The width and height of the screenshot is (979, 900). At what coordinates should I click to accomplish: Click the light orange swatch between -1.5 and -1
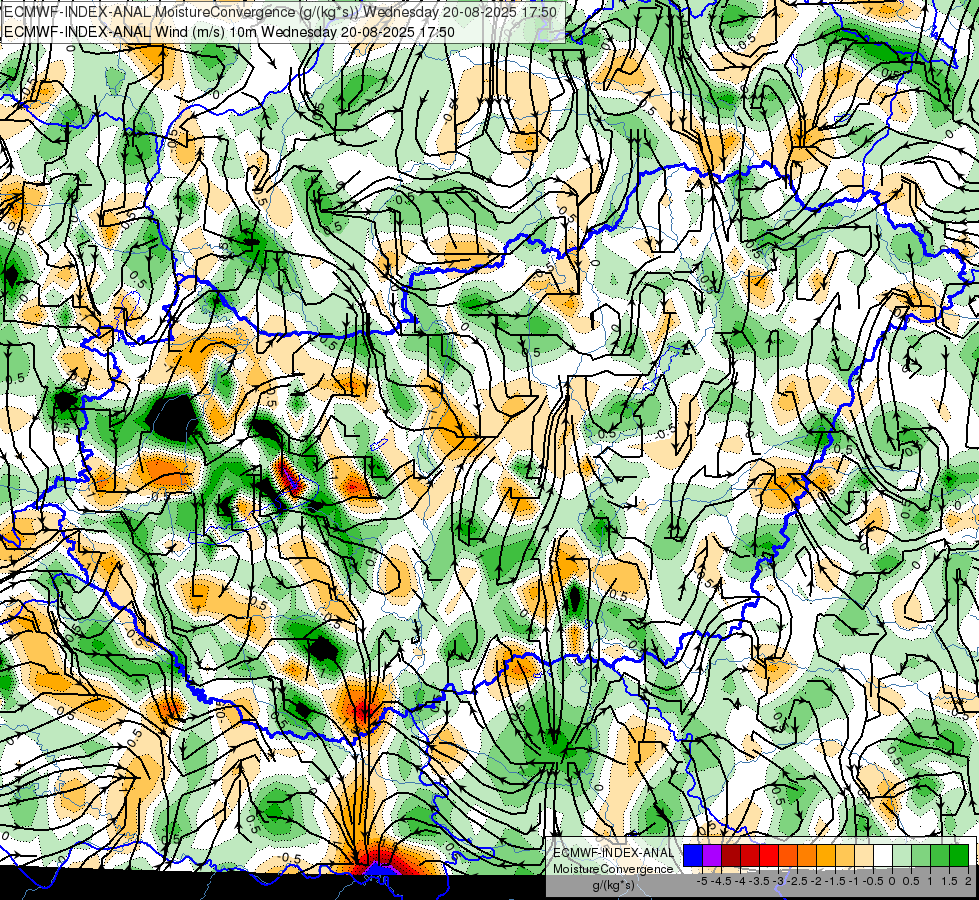(x=845, y=856)
